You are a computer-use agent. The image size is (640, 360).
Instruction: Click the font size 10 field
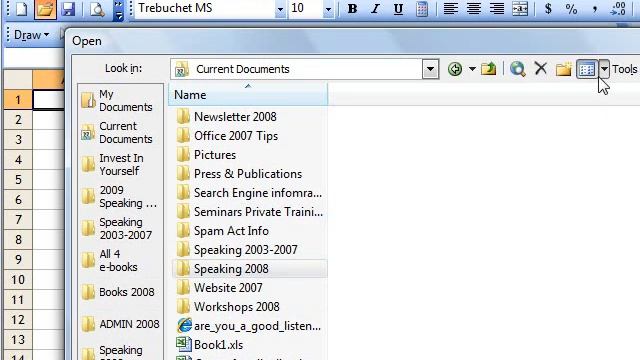click(305, 8)
